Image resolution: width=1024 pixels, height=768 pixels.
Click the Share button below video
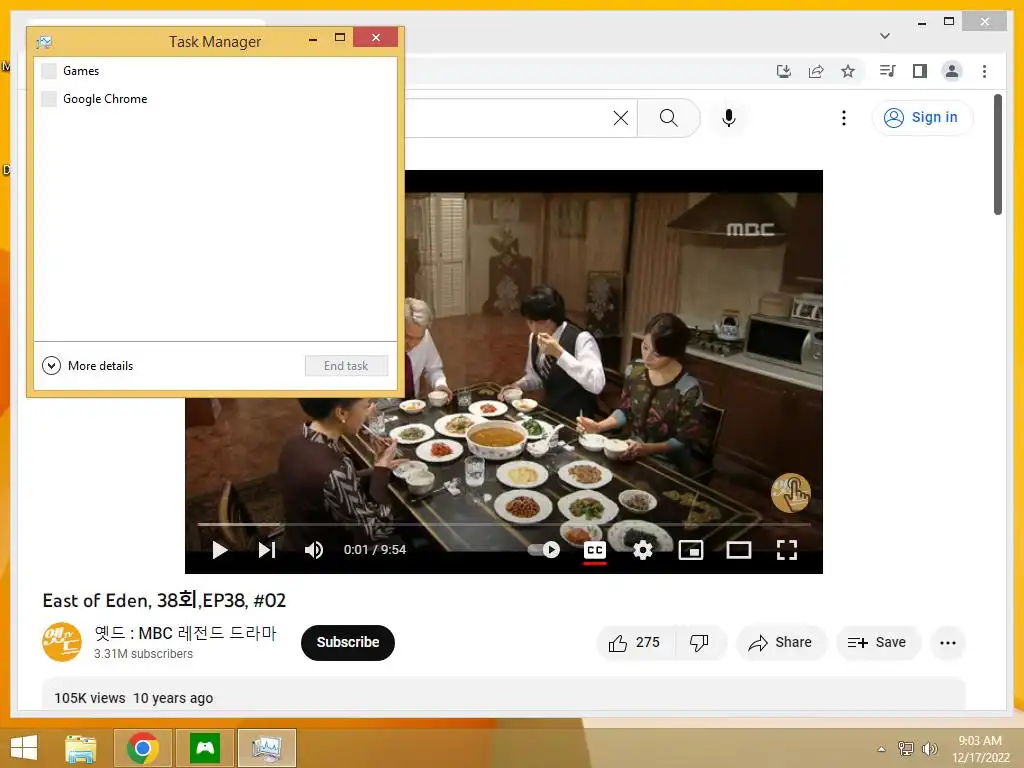[x=780, y=643]
